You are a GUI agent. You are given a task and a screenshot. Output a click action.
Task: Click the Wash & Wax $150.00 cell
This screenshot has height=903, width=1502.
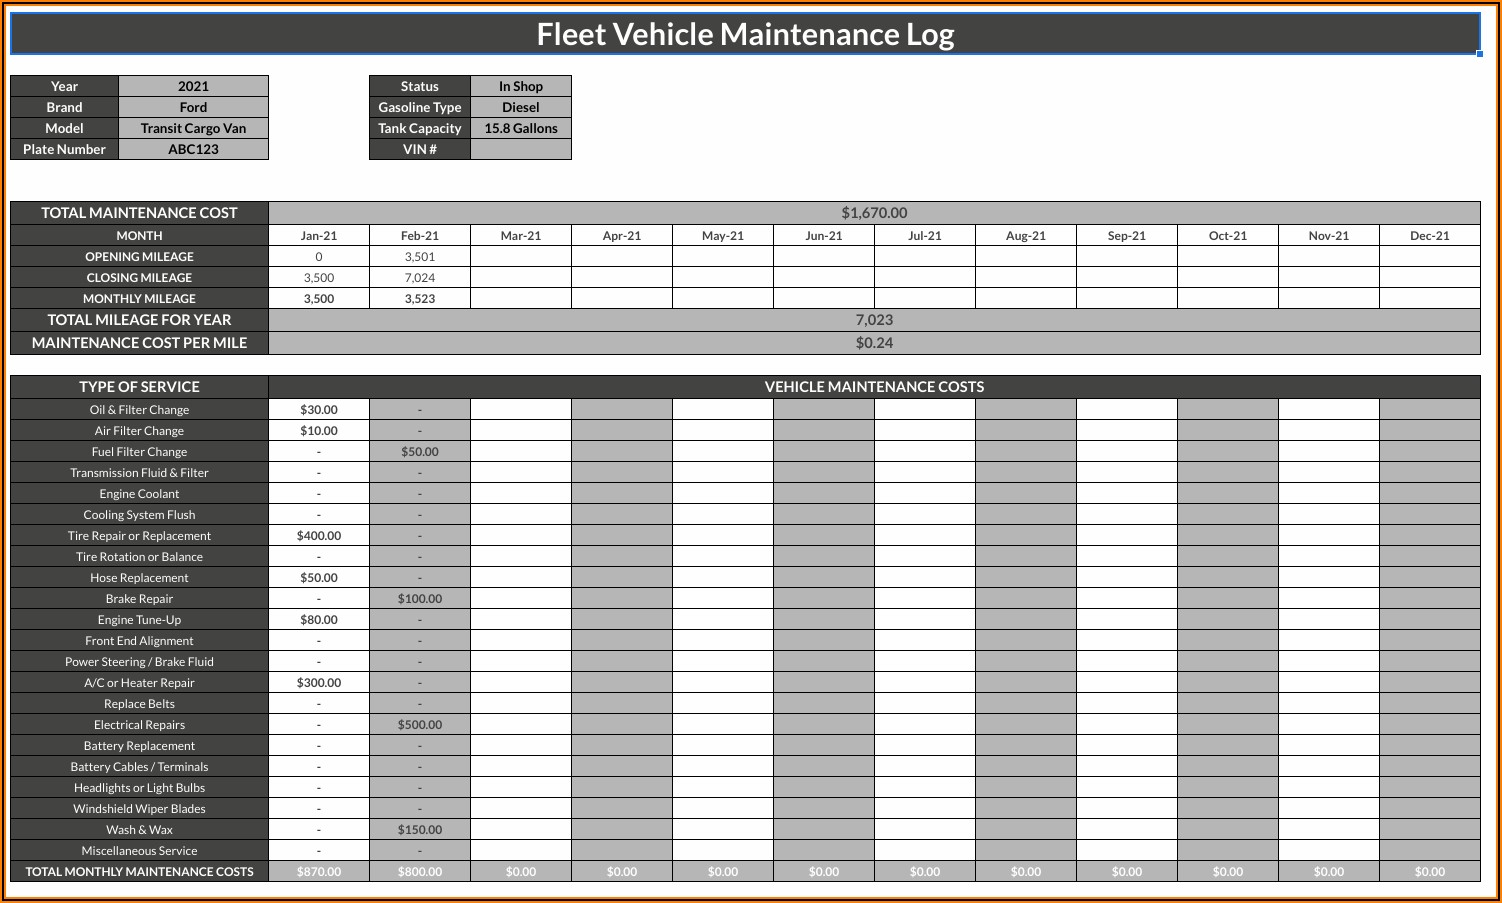click(x=420, y=830)
